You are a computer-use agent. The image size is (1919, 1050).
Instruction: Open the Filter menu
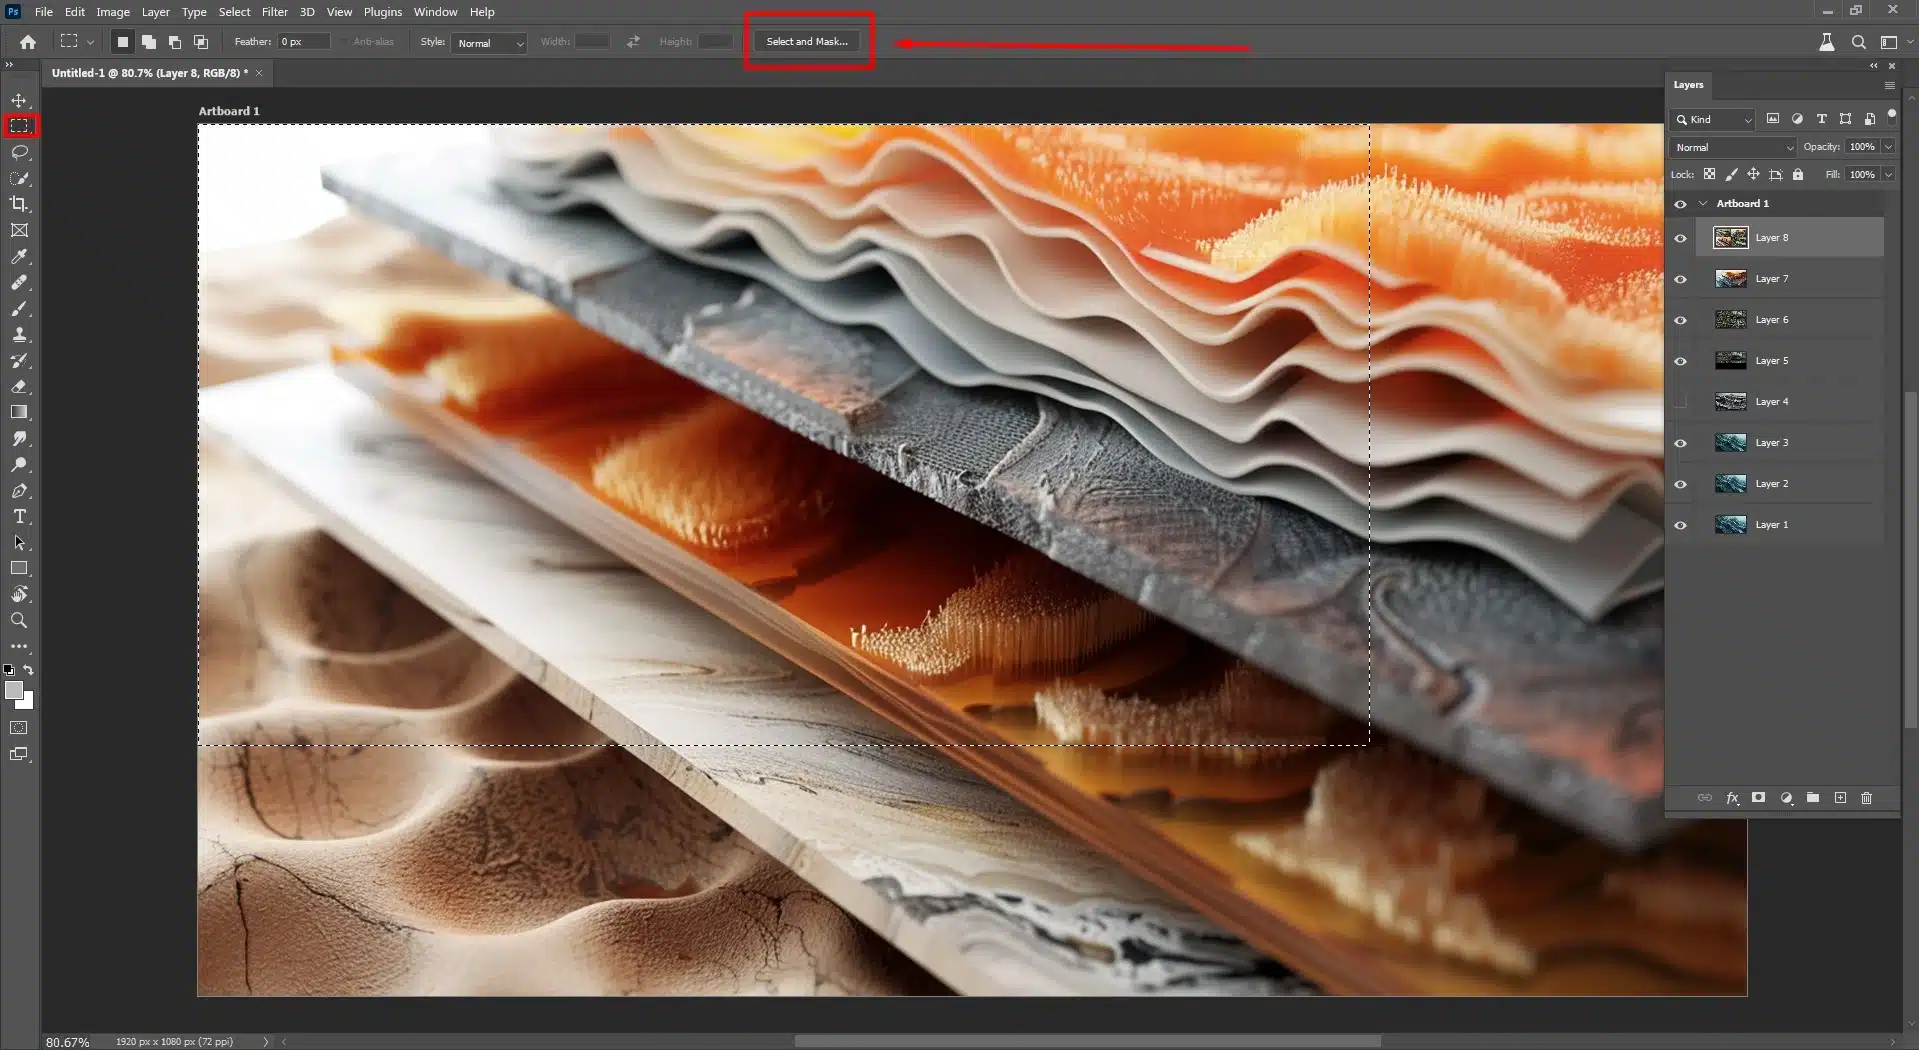pyautogui.click(x=274, y=12)
